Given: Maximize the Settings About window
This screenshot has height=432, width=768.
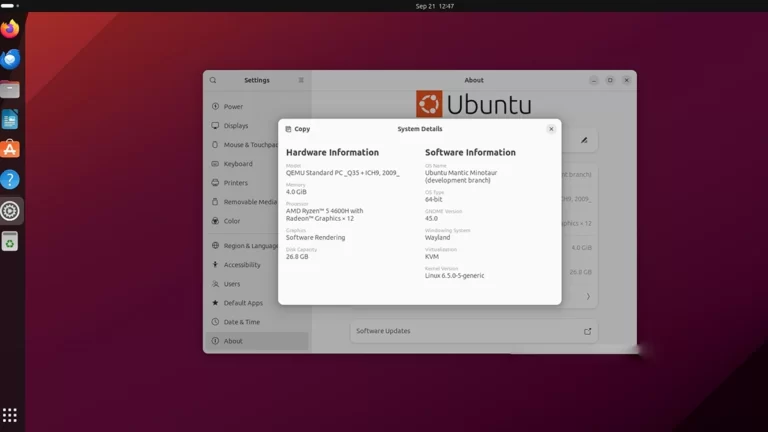Looking at the screenshot, I should point(610,80).
